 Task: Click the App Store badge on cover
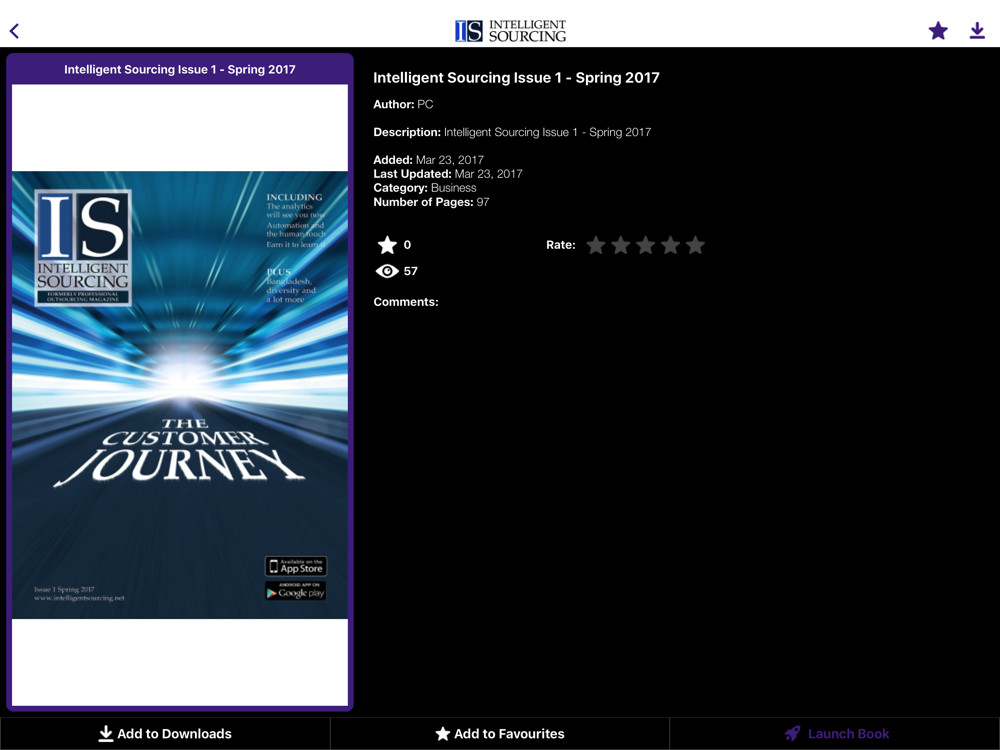pos(296,566)
